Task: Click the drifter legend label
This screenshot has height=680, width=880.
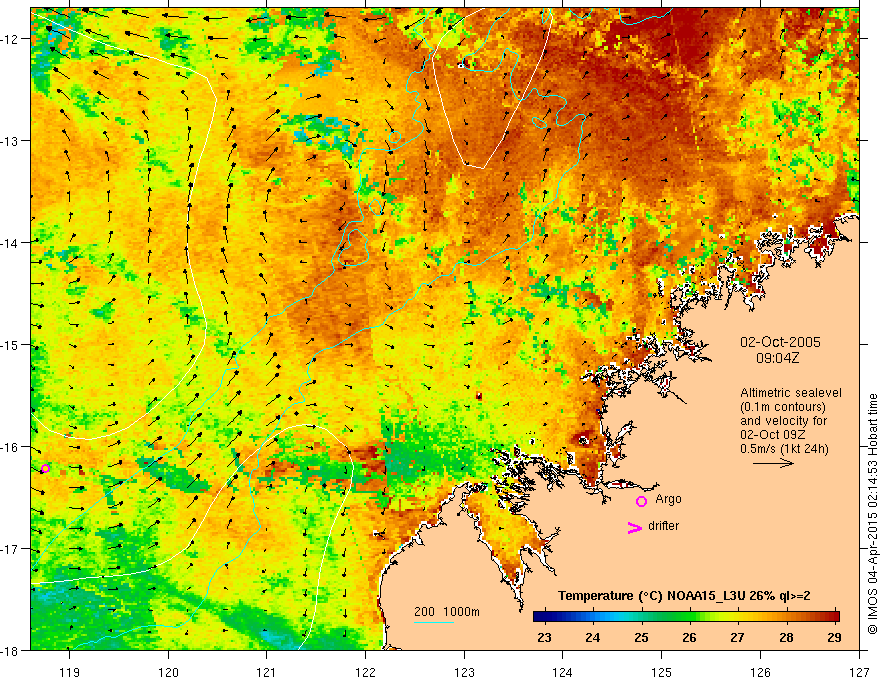Action: pyautogui.click(x=663, y=526)
